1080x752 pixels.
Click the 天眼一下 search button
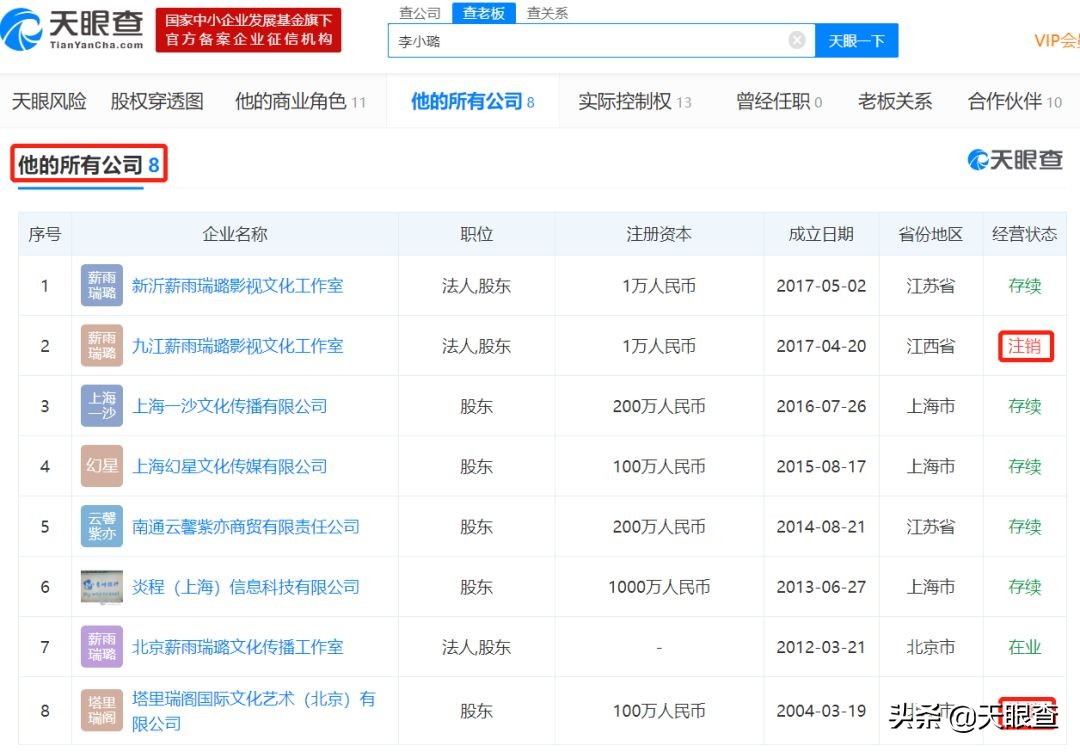tap(856, 40)
